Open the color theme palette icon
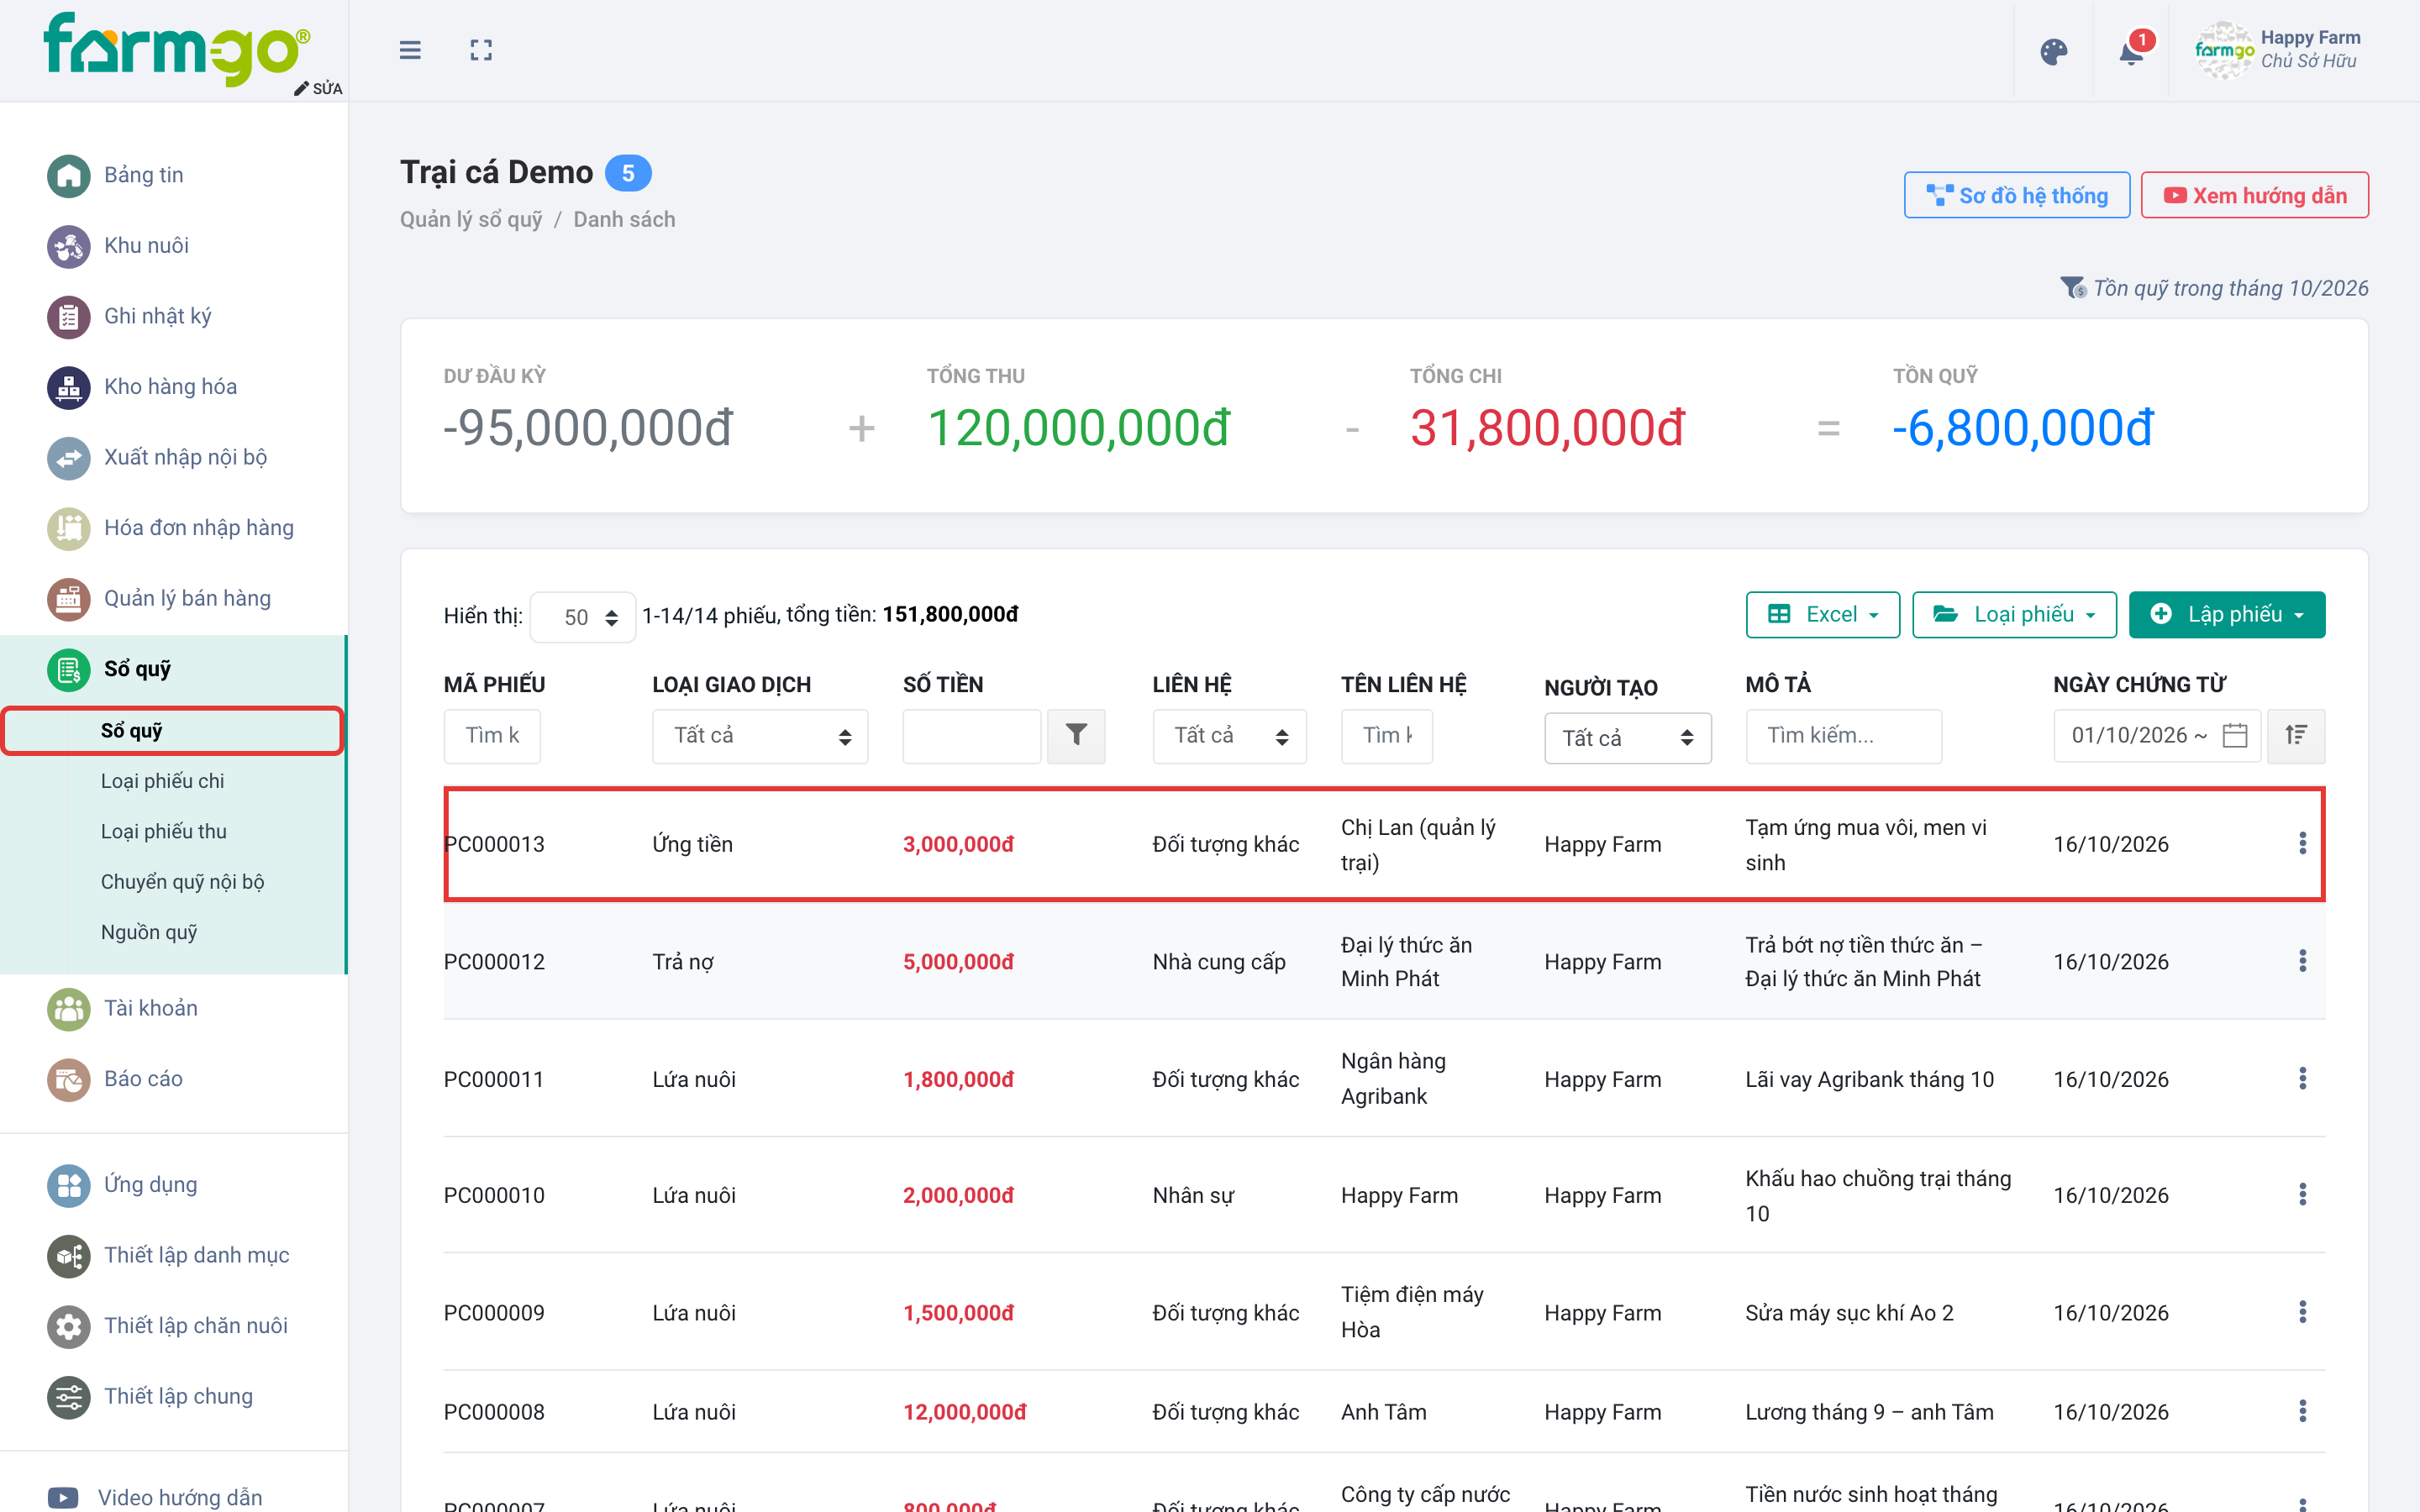Image resolution: width=2420 pixels, height=1512 pixels. click(2053, 51)
